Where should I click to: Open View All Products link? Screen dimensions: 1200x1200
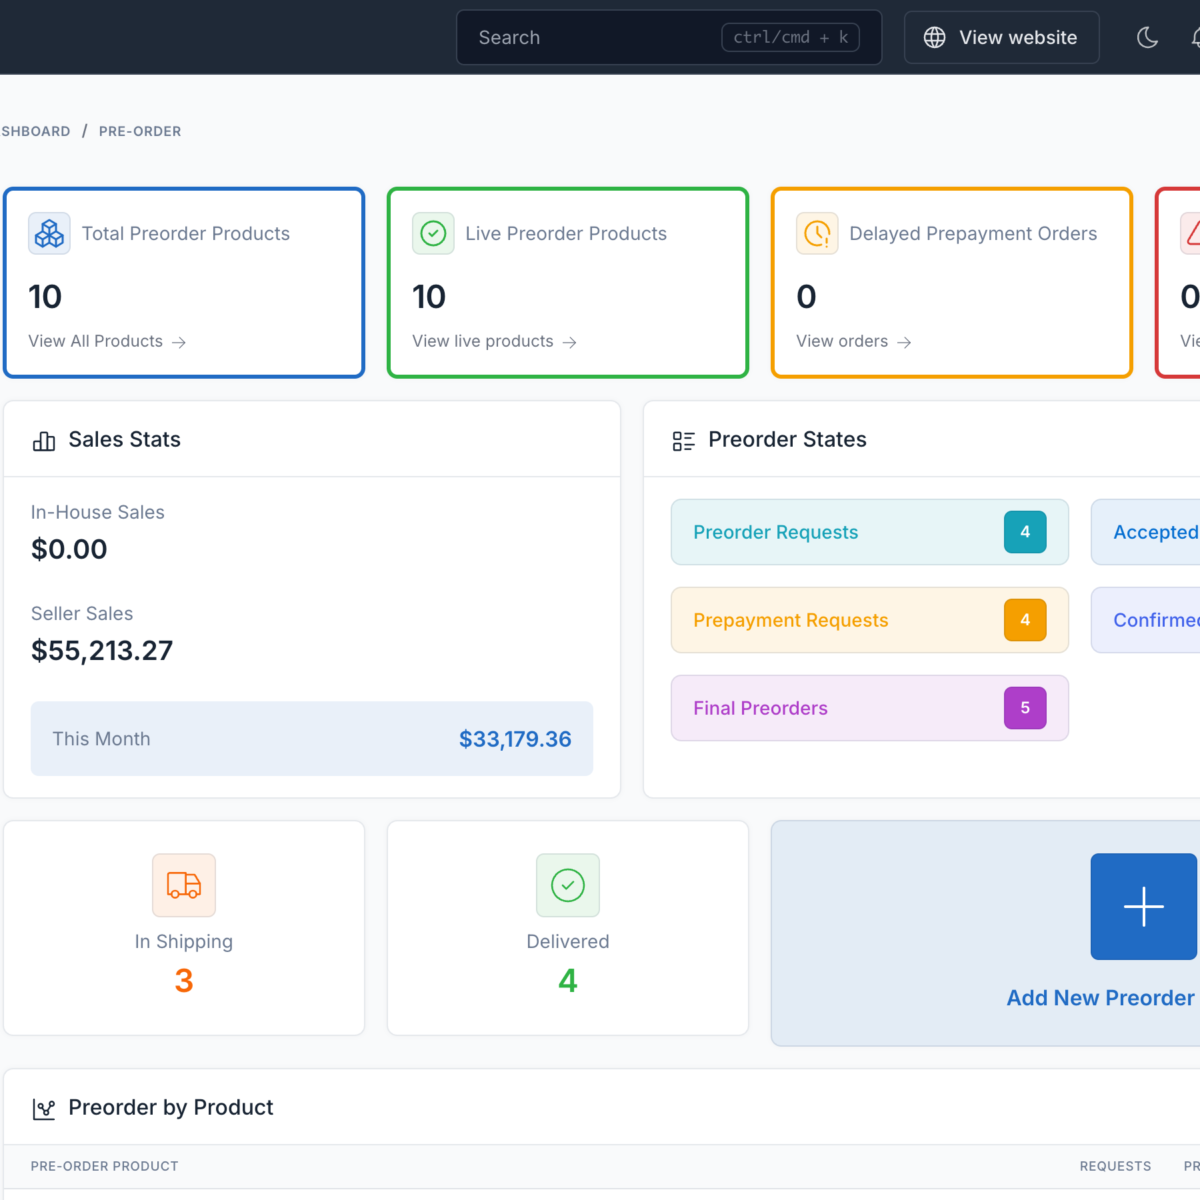tap(107, 341)
